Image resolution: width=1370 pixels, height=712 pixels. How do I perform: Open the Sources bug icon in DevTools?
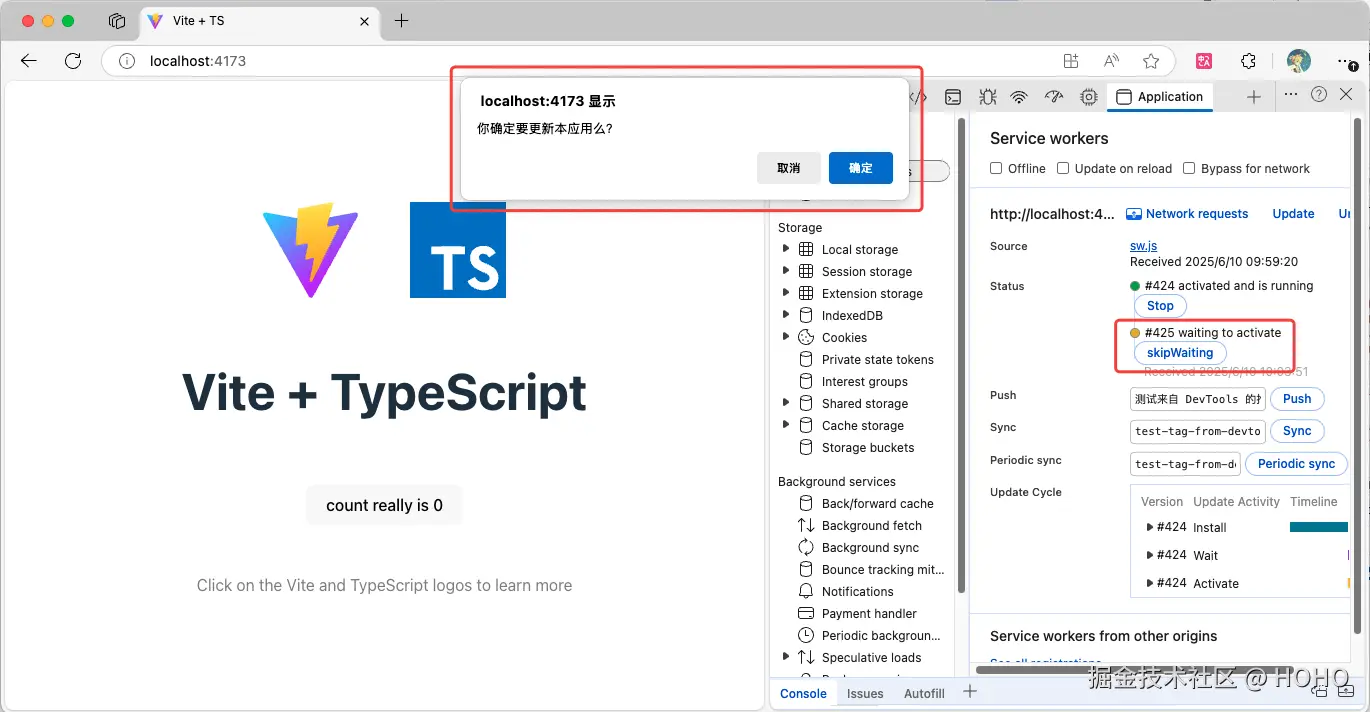(x=988, y=97)
